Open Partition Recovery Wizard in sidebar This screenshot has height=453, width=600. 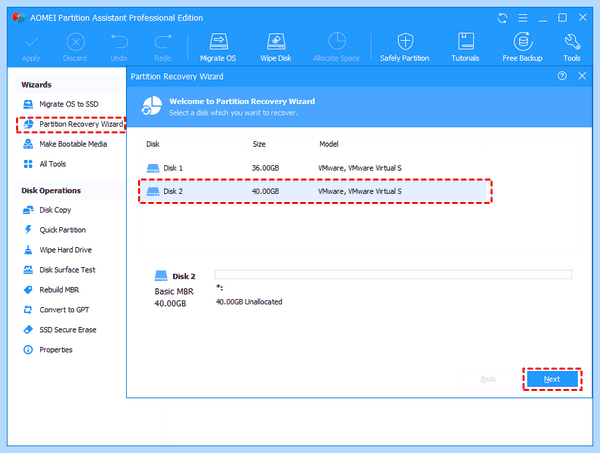(73, 124)
